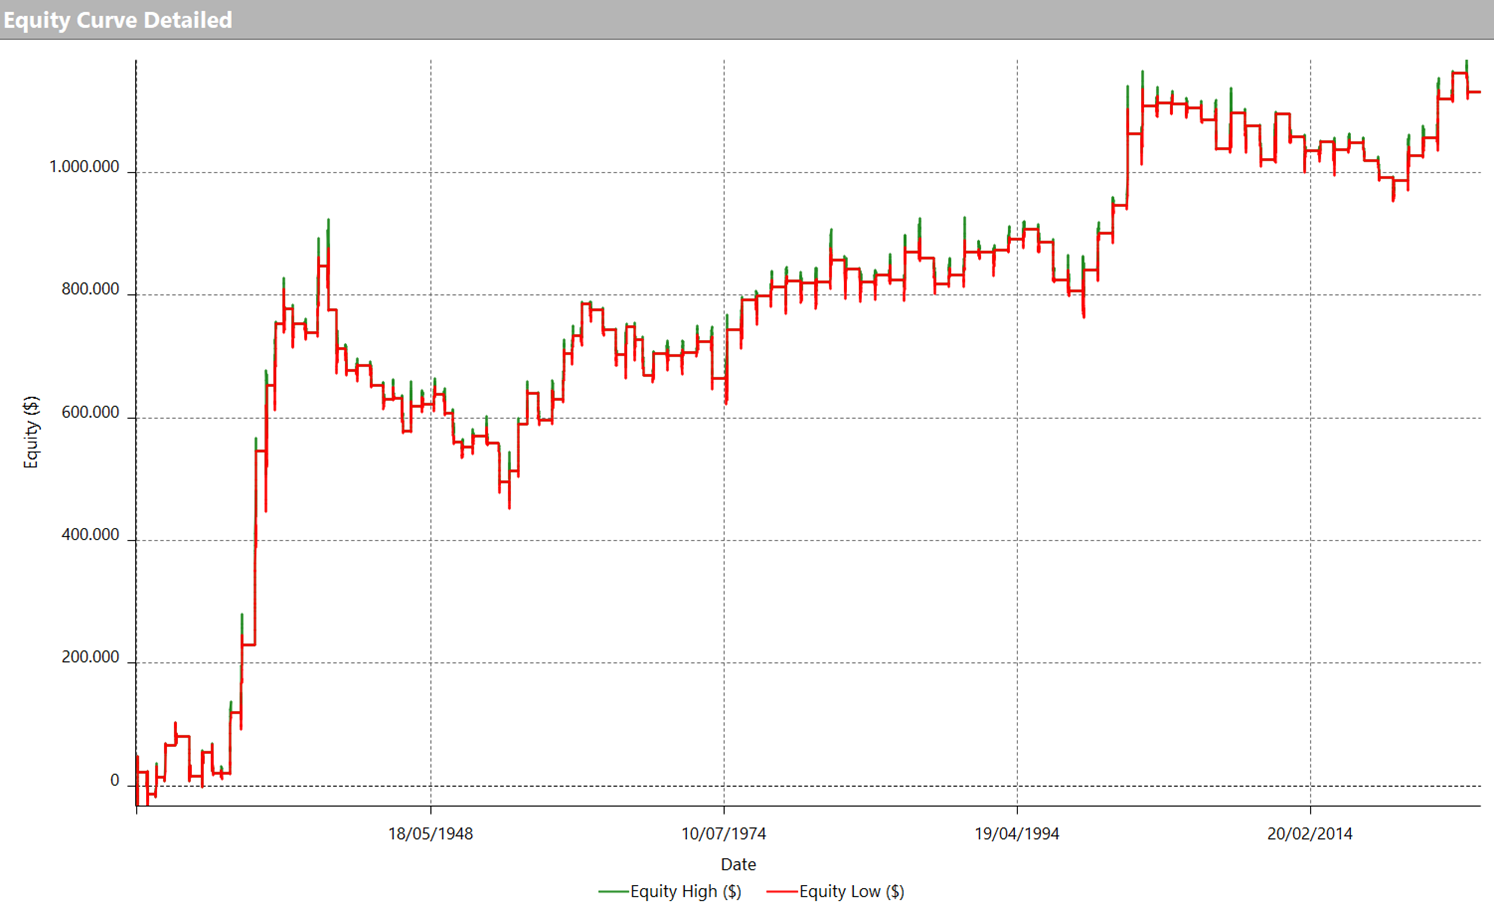Screen dimensions: 1494x910
Task: Select the 20/02/2014 date axis label
Action: pos(1310,833)
